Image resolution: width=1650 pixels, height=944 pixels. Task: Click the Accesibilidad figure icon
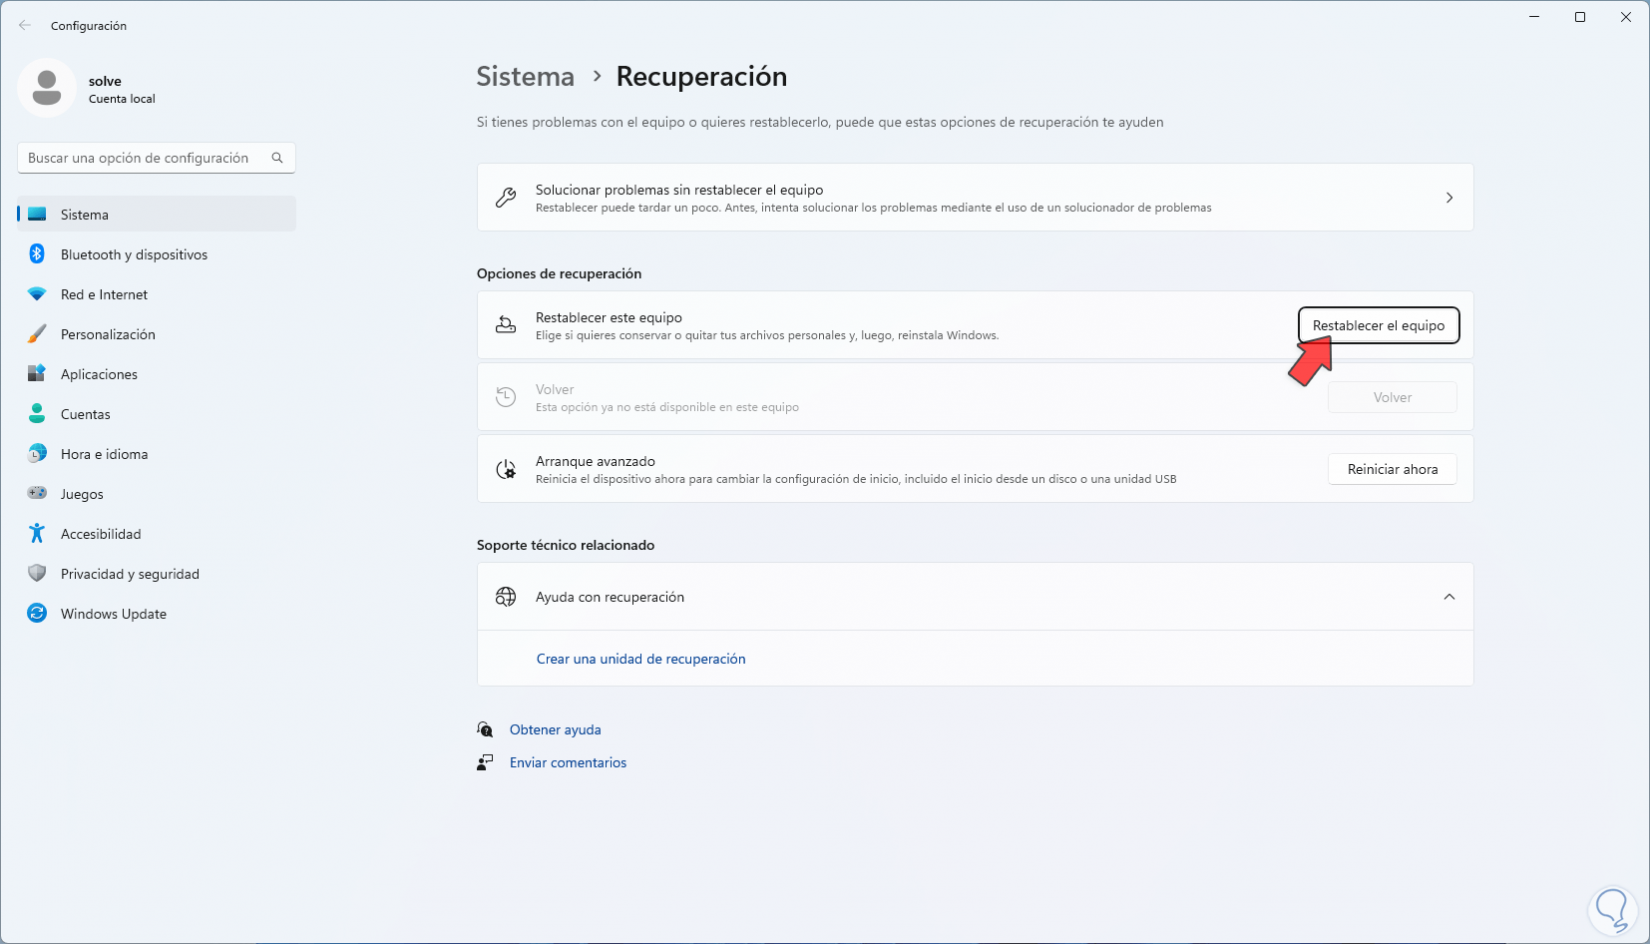coord(37,533)
